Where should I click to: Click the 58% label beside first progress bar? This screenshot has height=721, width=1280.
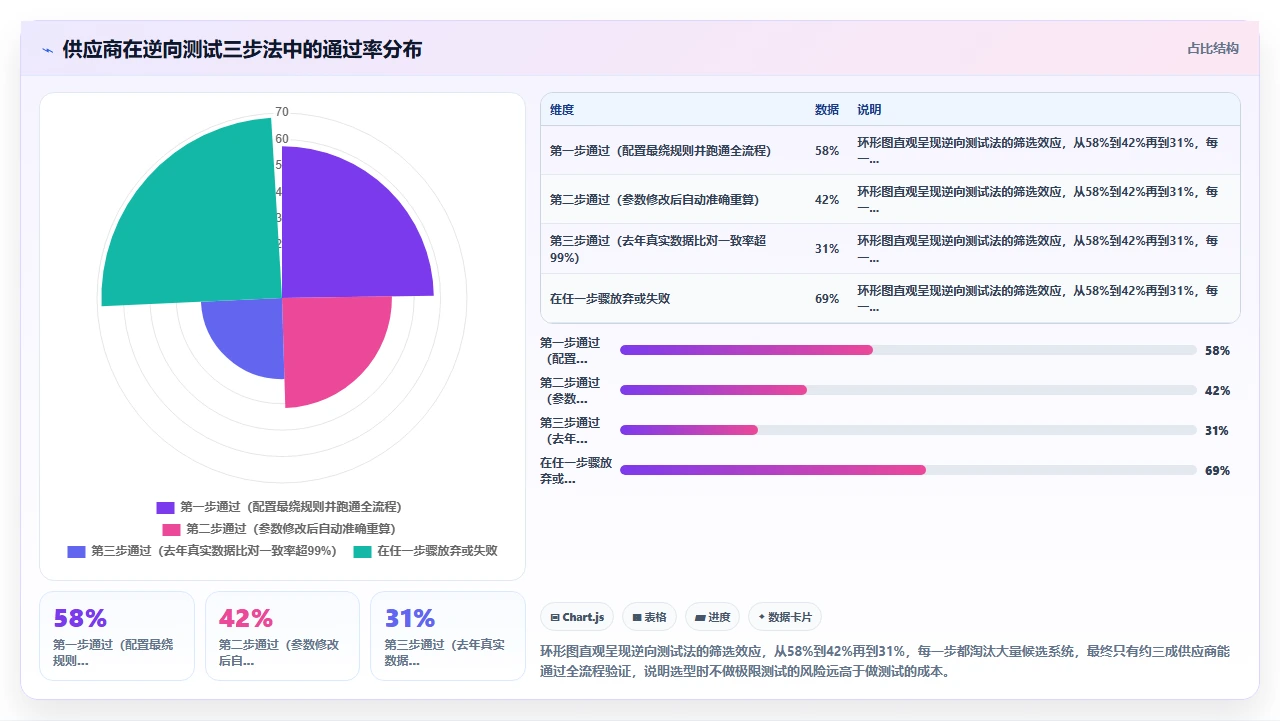point(1217,351)
